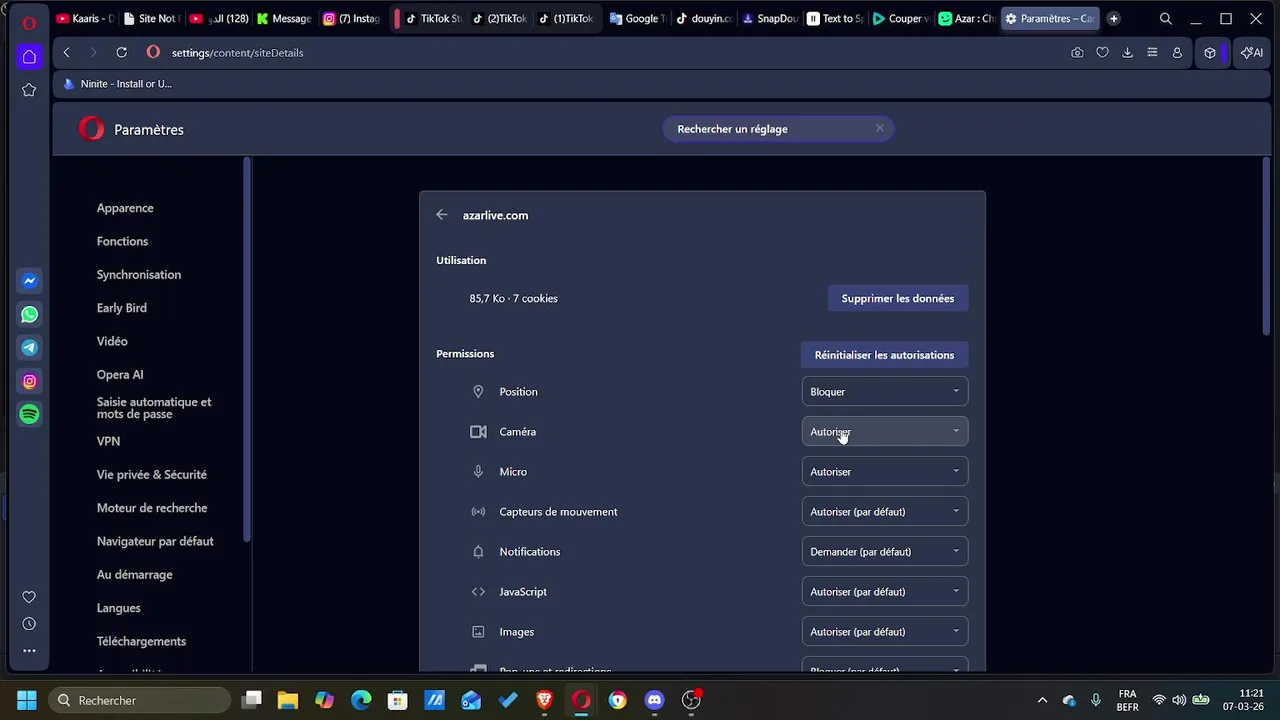Switch to the Azar tab
The width and height of the screenshot is (1280, 720).
click(967, 18)
